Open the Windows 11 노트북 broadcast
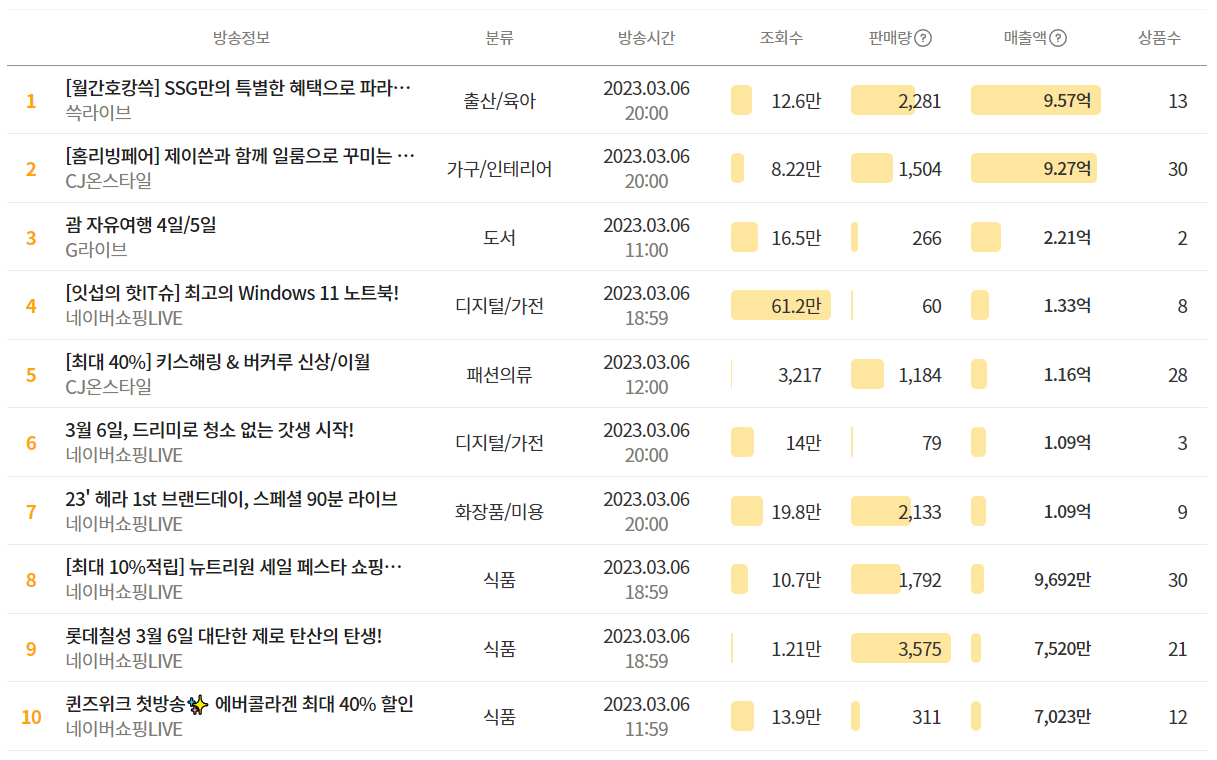 tap(232, 293)
